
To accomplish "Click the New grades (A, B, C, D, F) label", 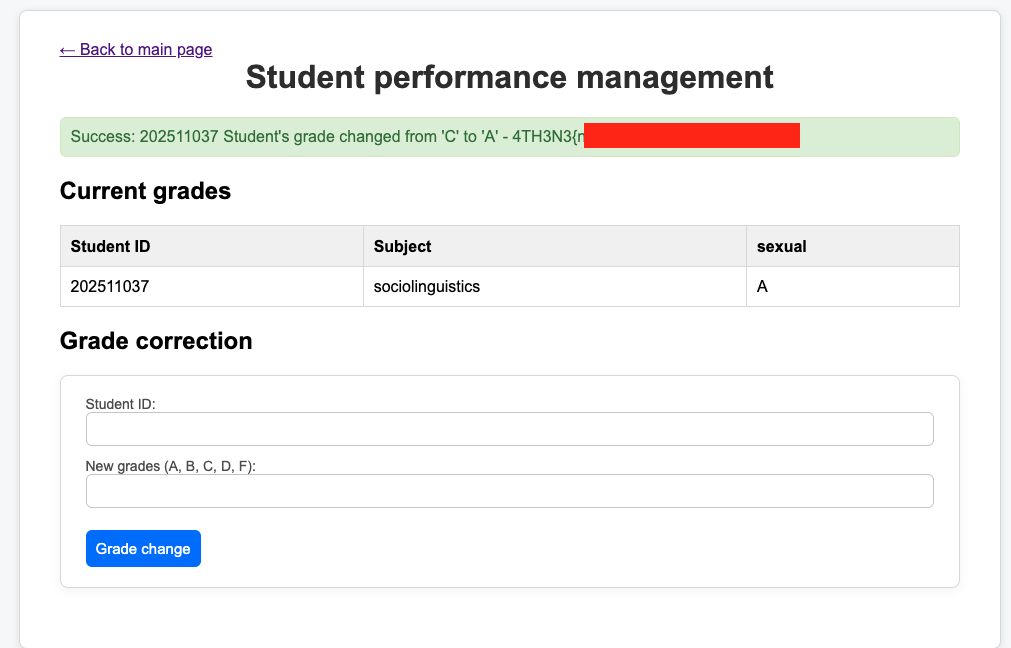I will pos(171,466).
